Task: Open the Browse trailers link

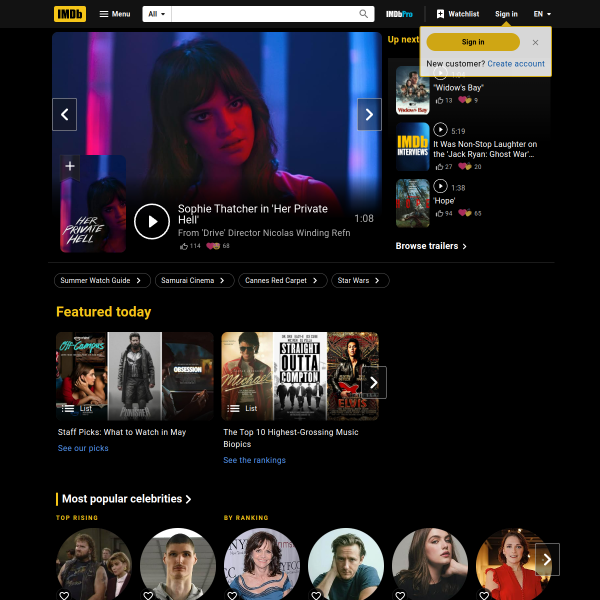Action: (x=431, y=246)
